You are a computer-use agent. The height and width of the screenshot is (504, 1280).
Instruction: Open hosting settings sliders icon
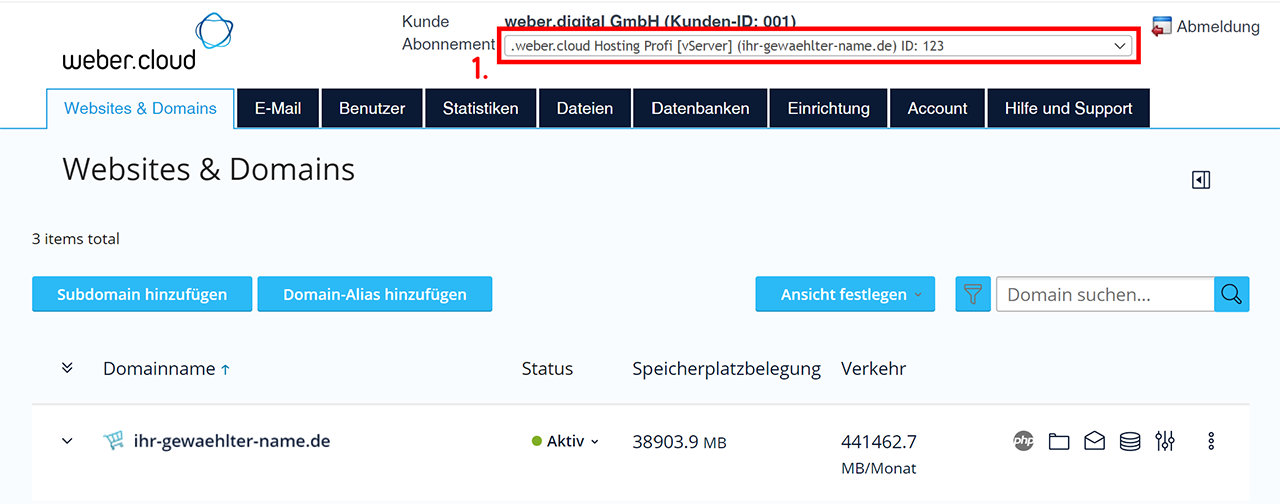pyautogui.click(x=1165, y=441)
